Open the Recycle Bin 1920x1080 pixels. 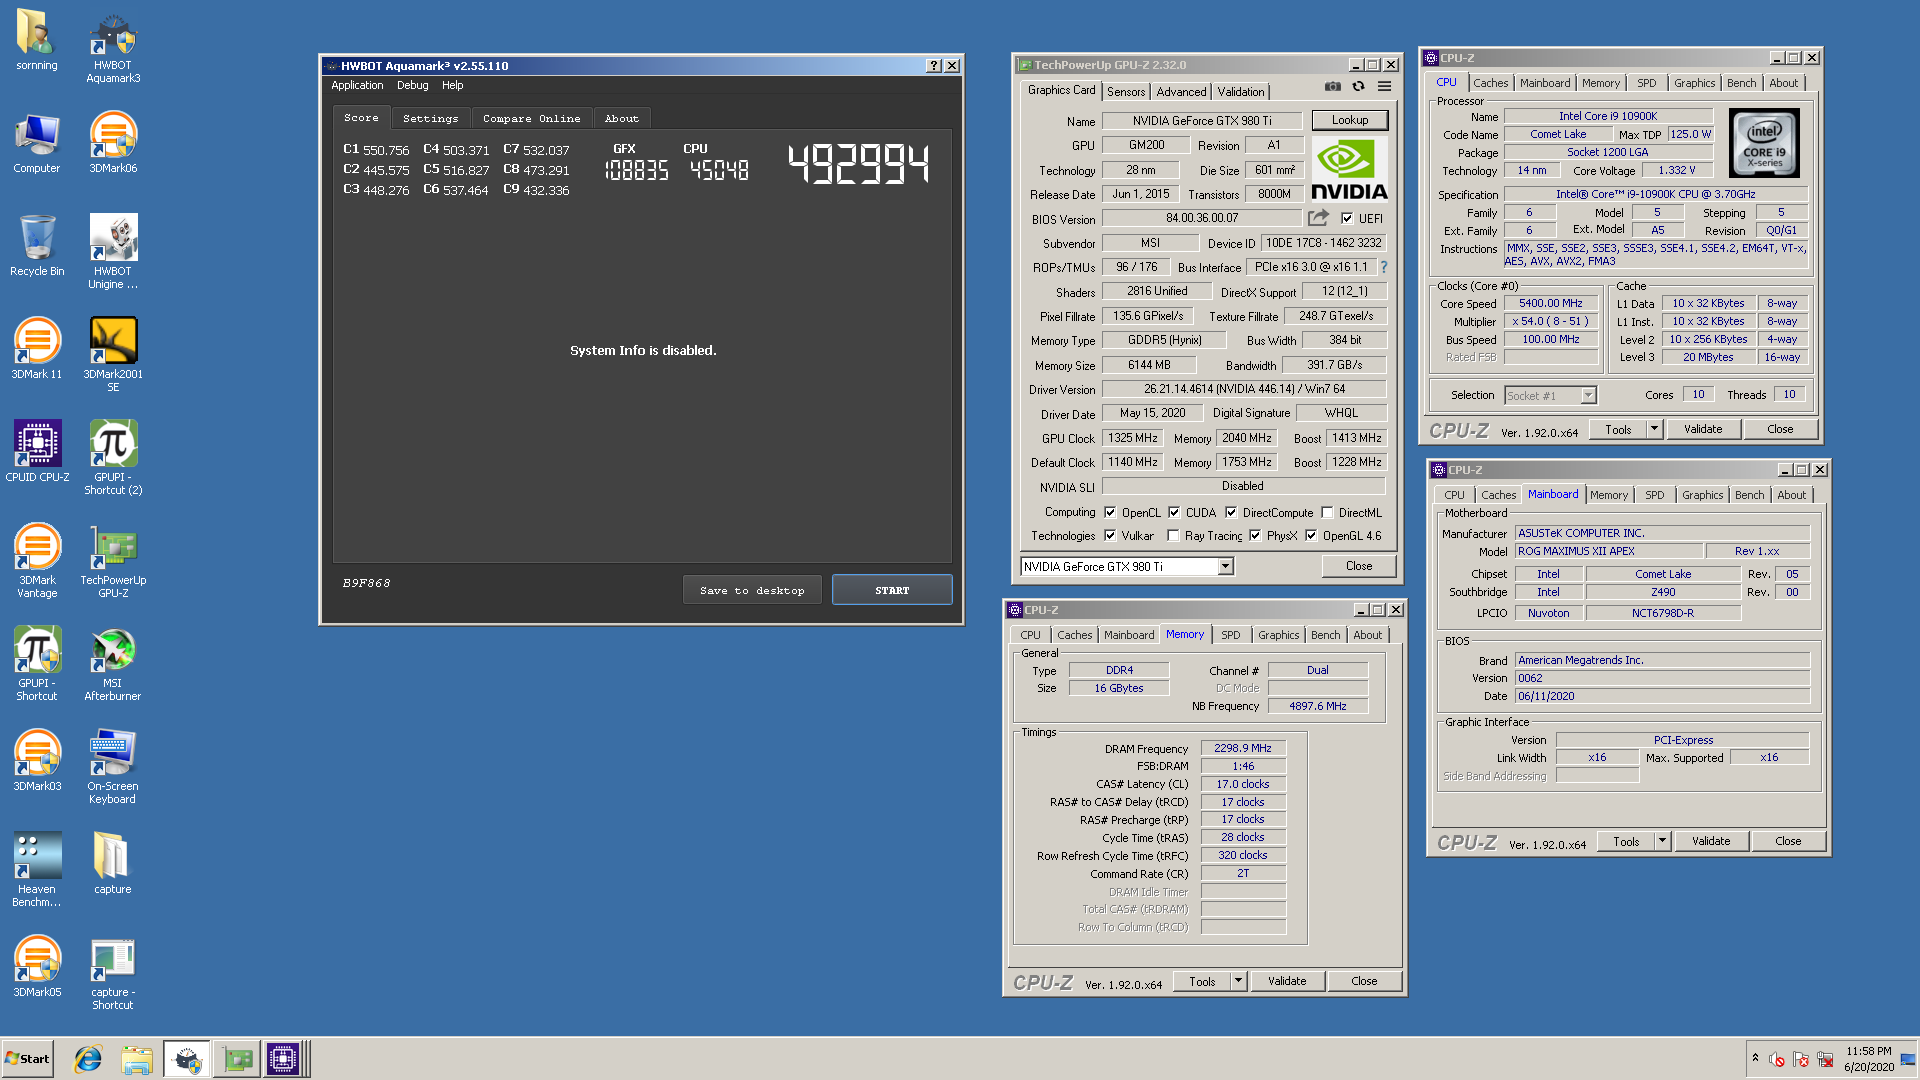pyautogui.click(x=37, y=245)
